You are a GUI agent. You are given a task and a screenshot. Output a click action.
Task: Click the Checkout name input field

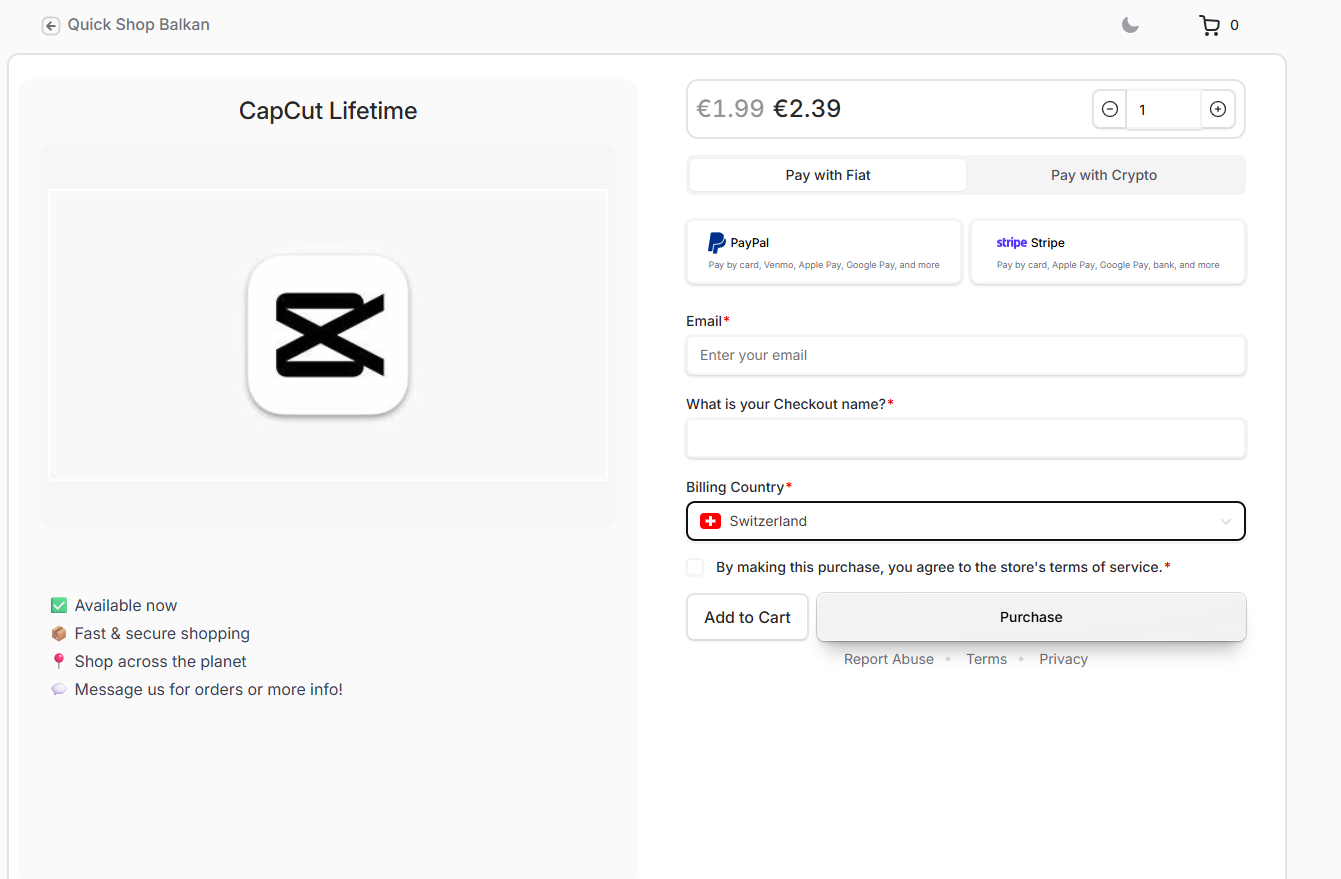point(966,438)
